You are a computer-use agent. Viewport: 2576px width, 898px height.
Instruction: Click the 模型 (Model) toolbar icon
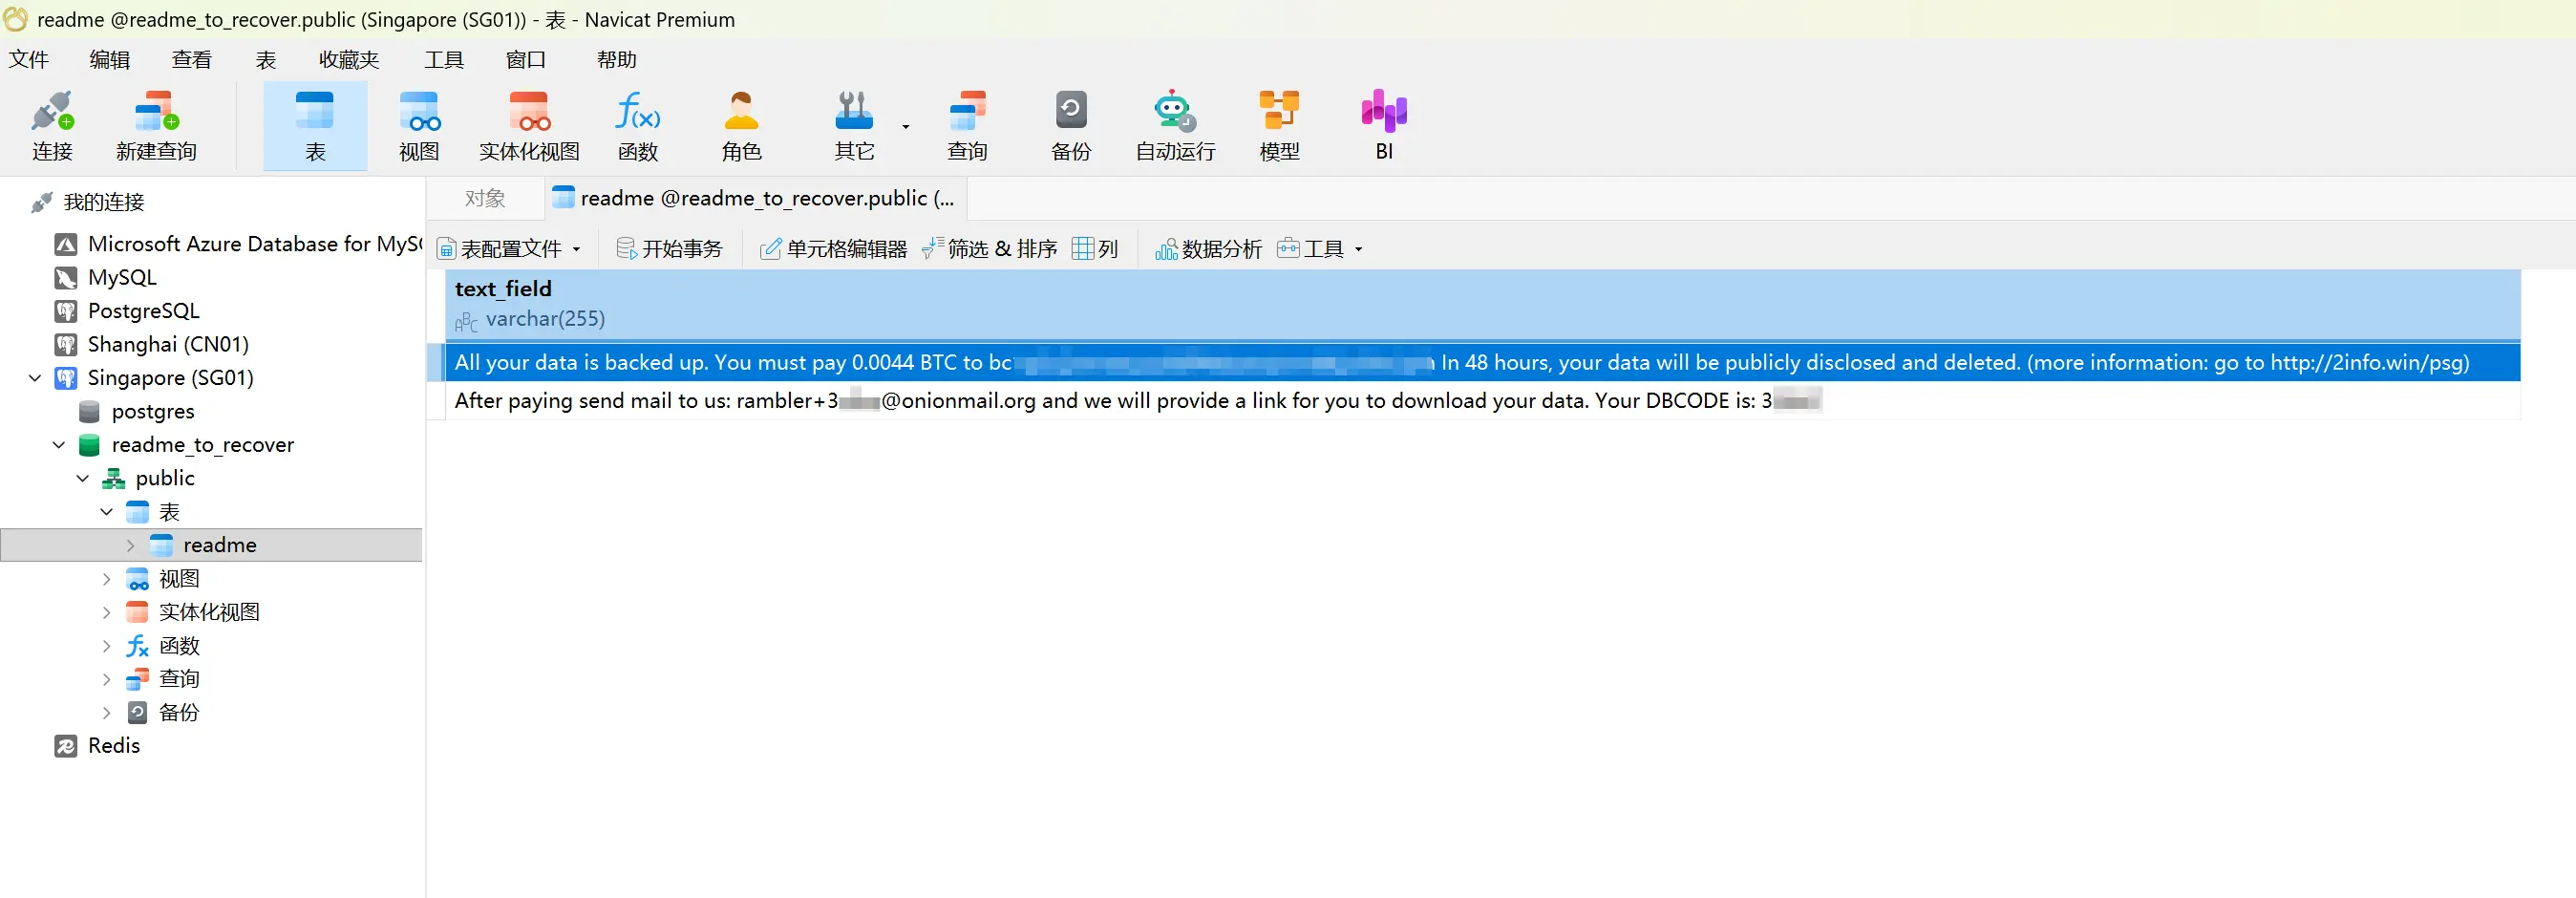coord(1279,126)
